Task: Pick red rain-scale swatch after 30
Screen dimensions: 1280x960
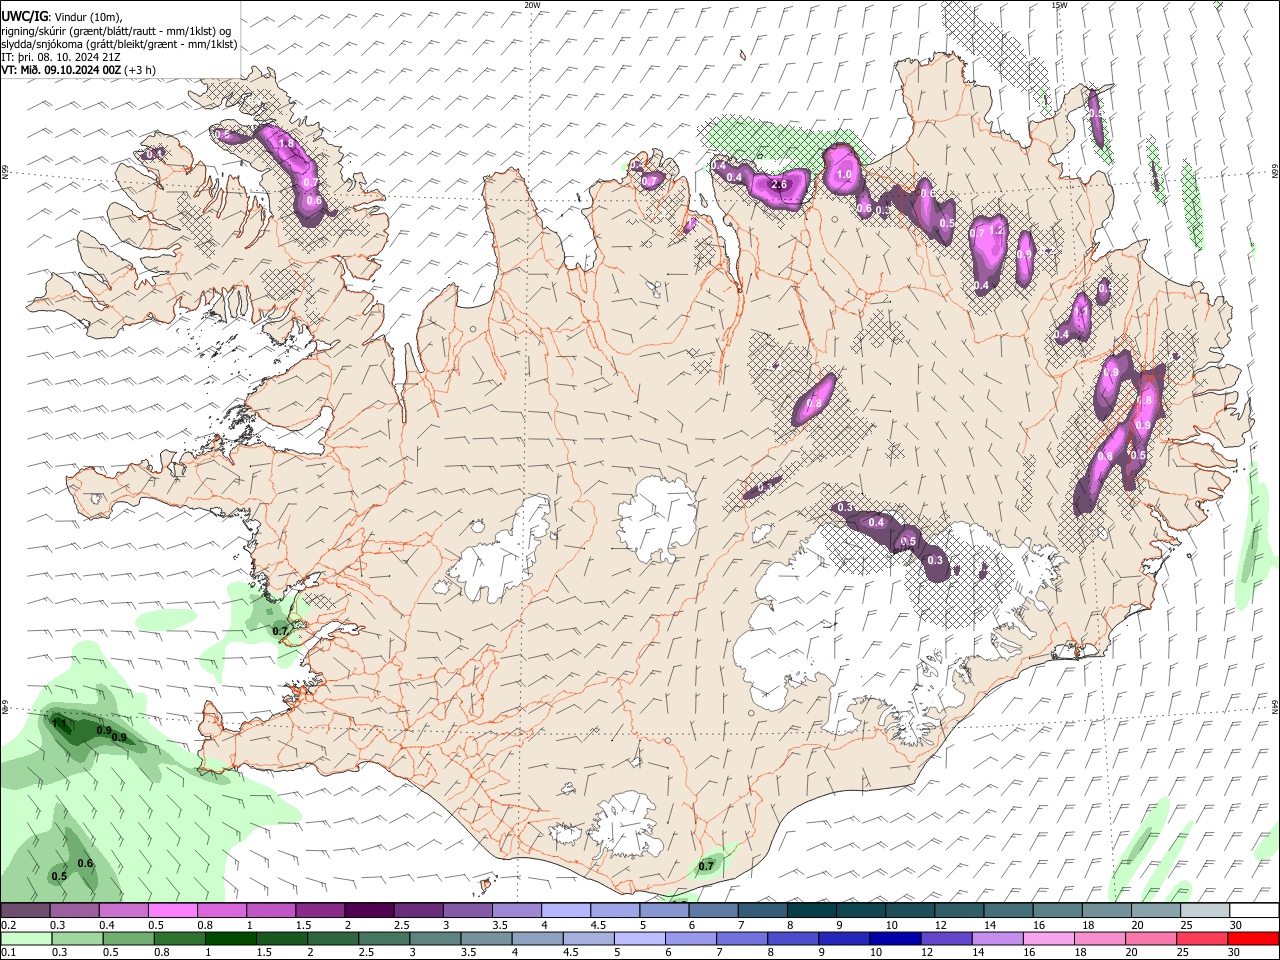Action: point(1254,939)
